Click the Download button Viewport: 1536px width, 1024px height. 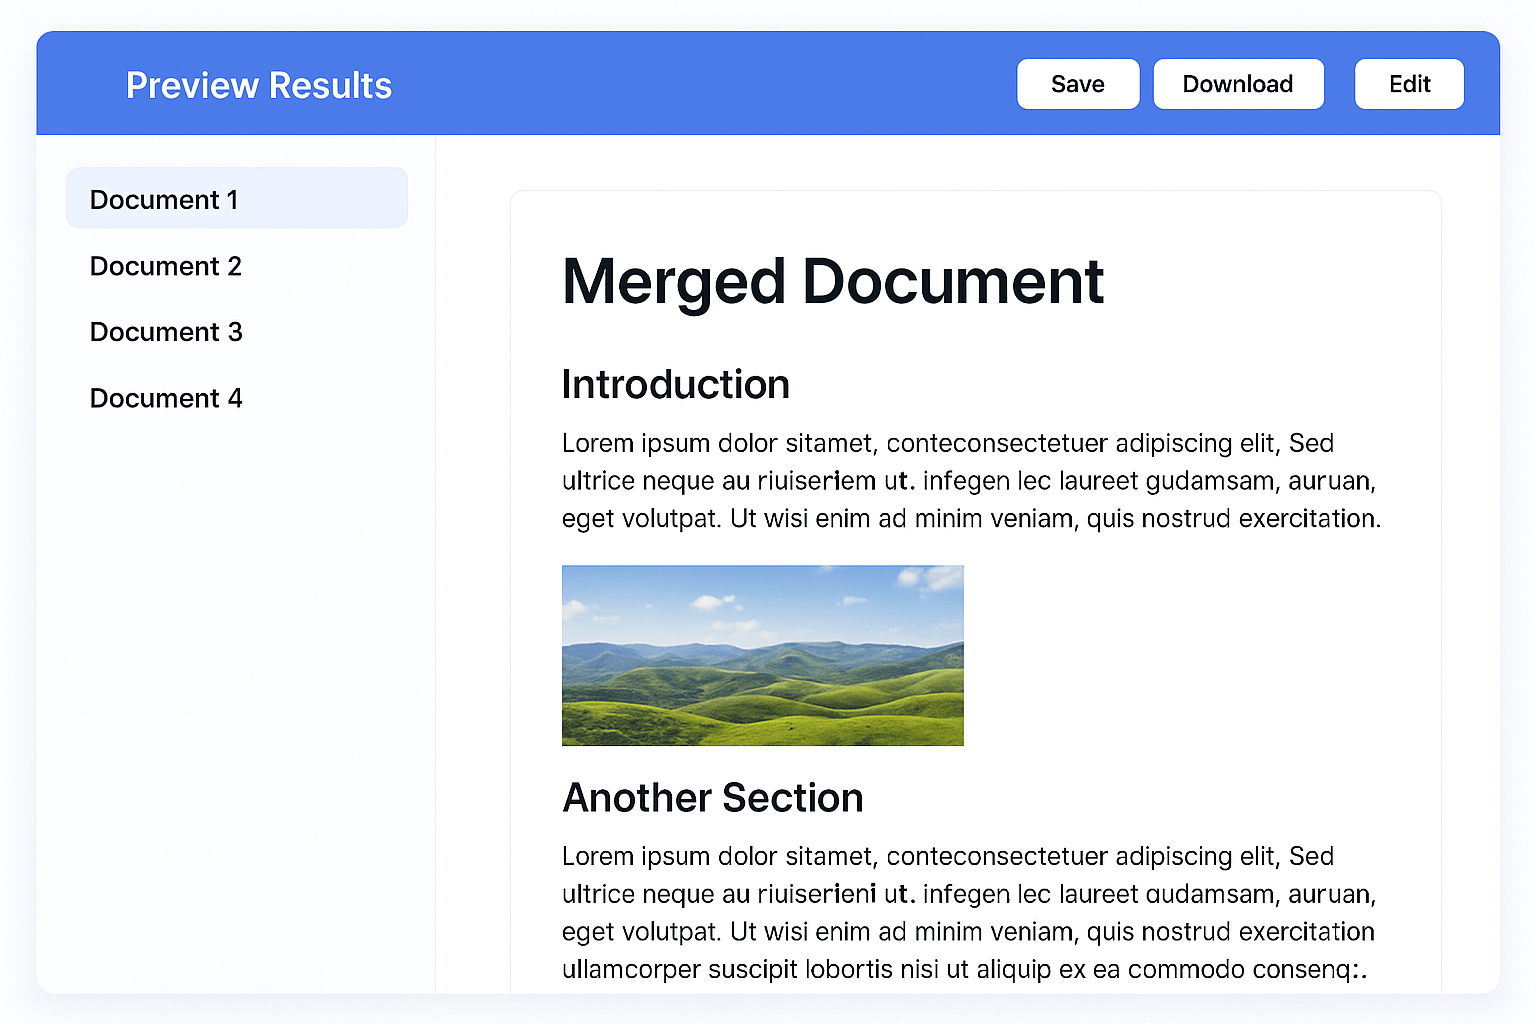(x=1238, y=84)
